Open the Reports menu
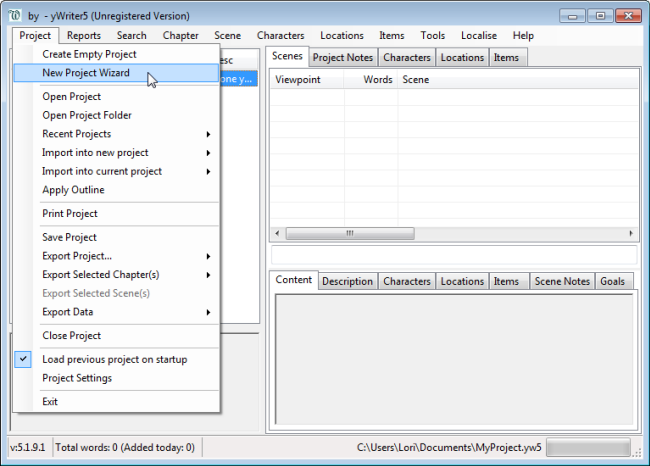 [x=84, y=36]
